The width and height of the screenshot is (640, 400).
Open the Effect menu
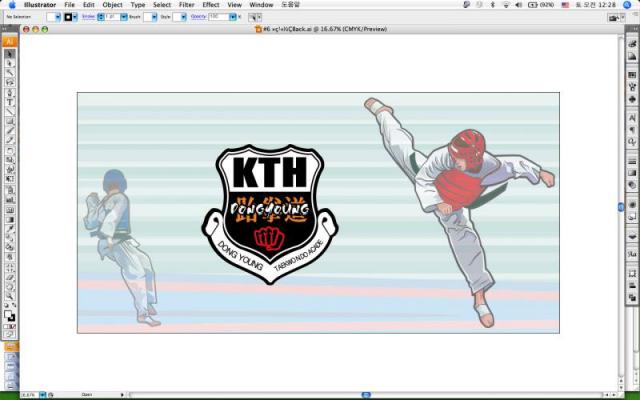pyautogui.click(x=211, y=4)
